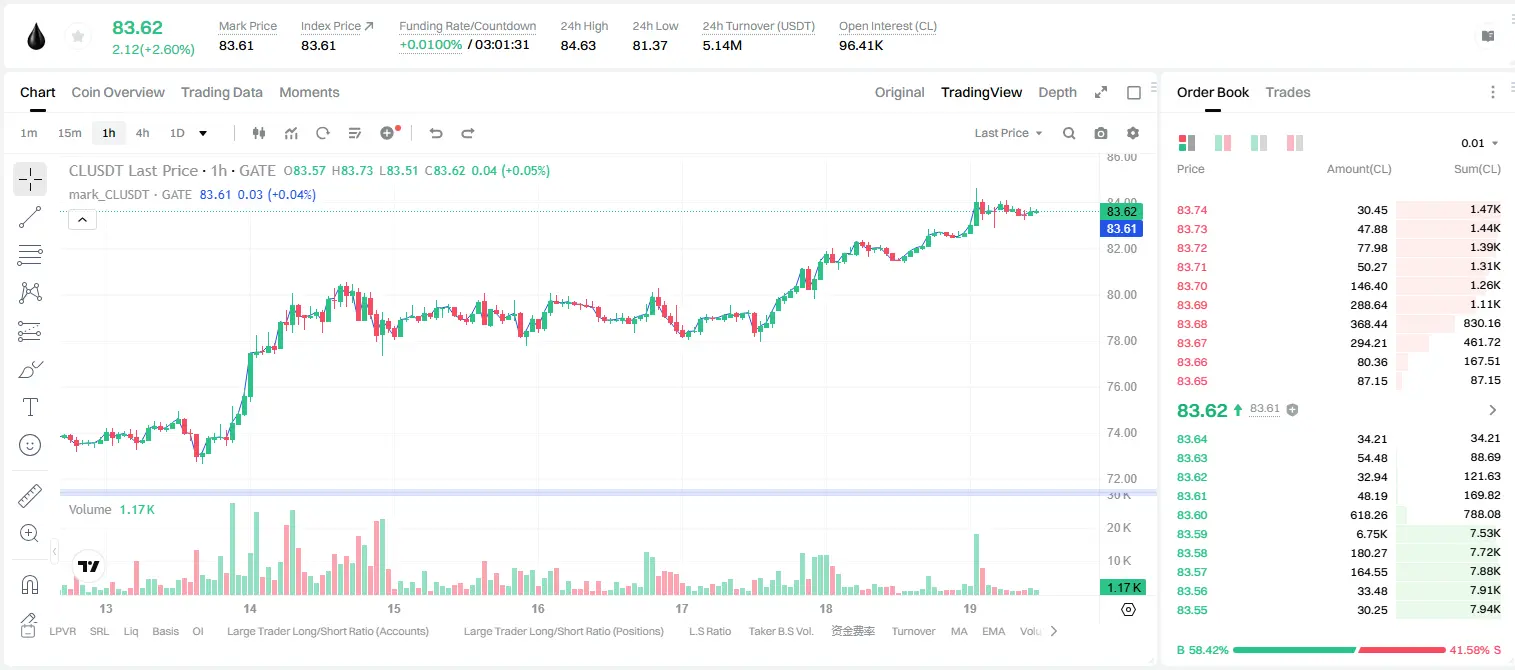The image size is (1515, 670).
Task: Open the Coin Overview tab
Action: coord(118,92)
